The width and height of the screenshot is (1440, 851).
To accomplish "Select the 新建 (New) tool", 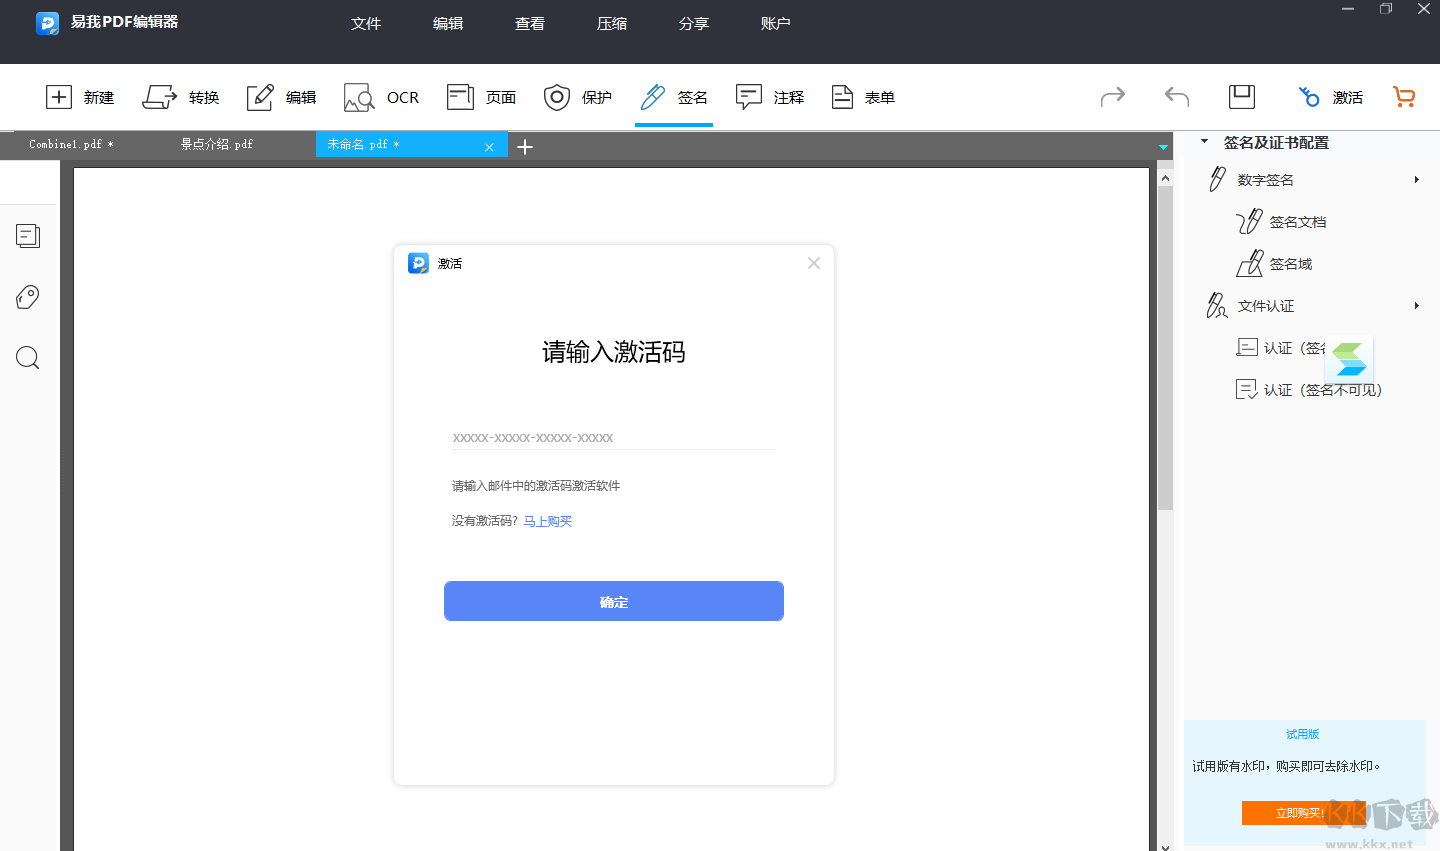I will (x=80, y=97).
